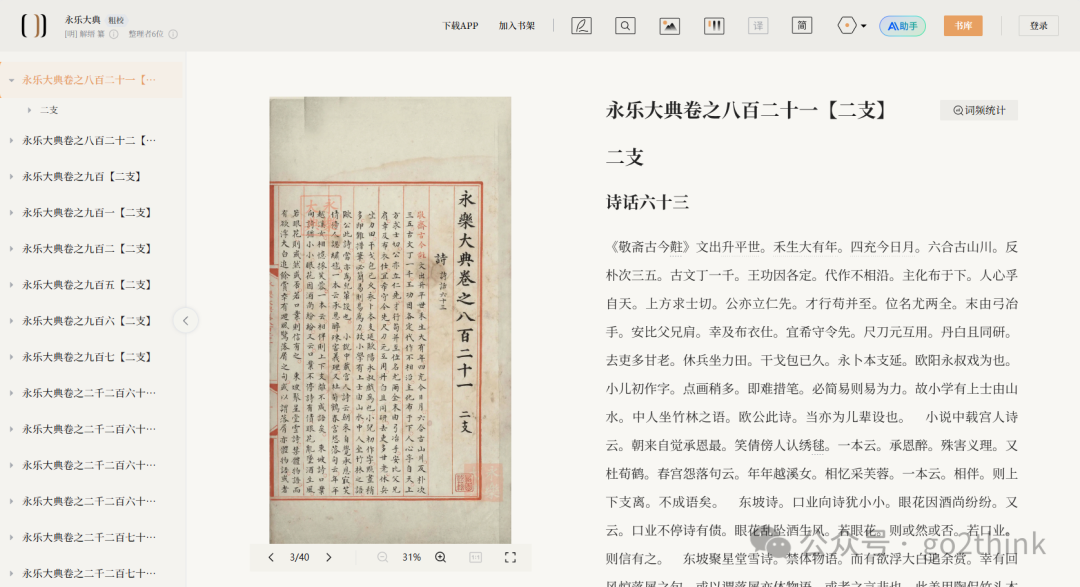Click the 书库 library button

[963, 26]
